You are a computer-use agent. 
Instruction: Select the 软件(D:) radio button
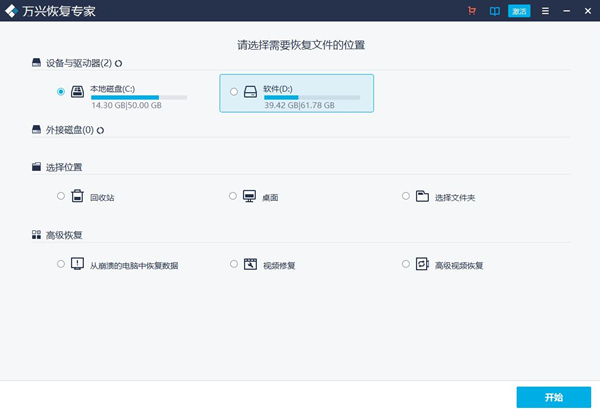click(x=234, y=91)
